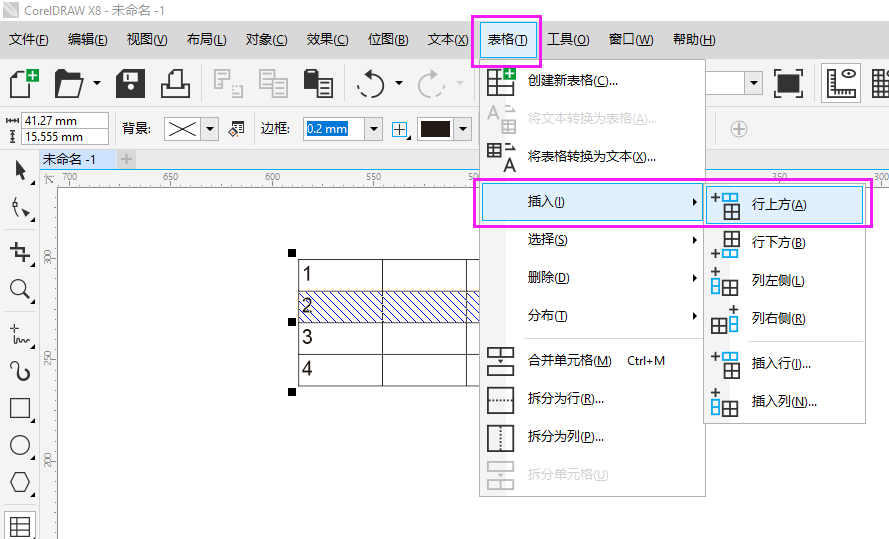Choose 插入列(N)... option
The image size is (889, 539).
784,401
